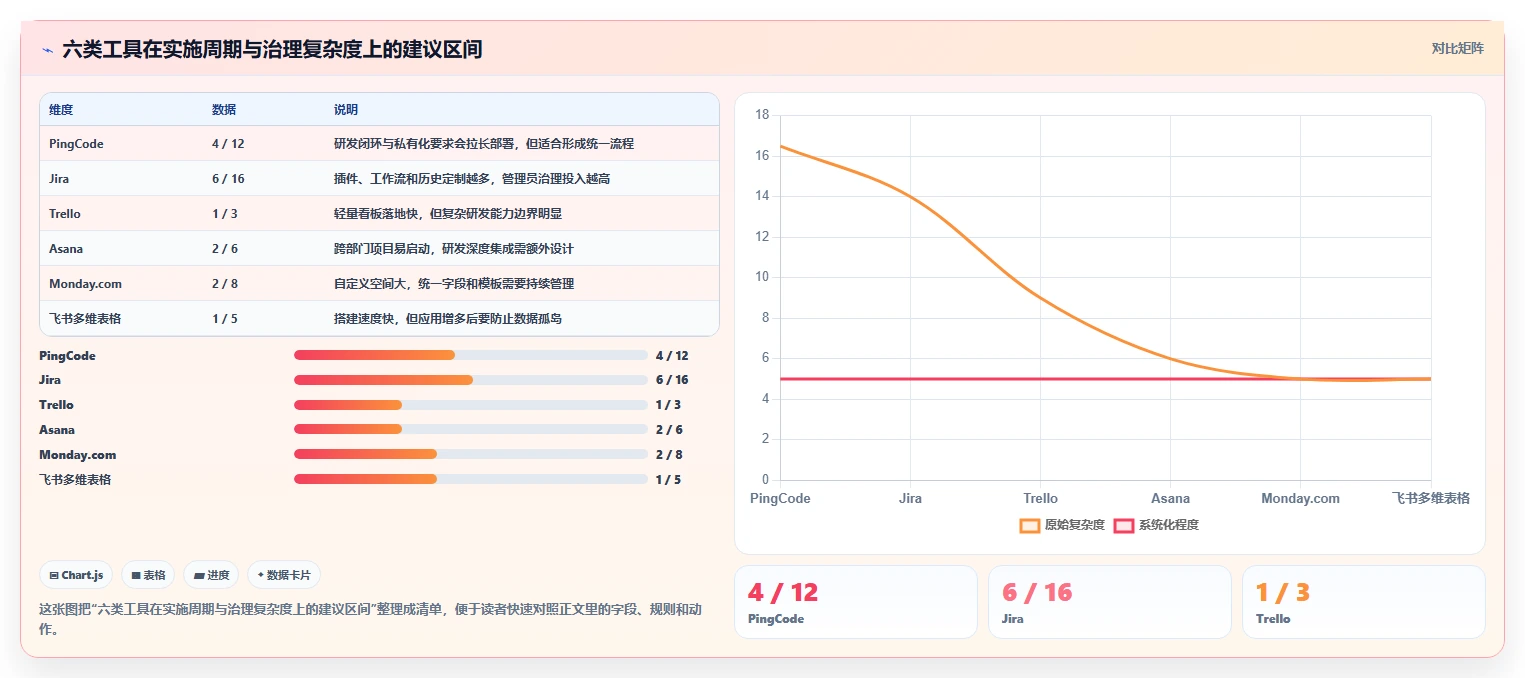Click the lightning icon beside the title
1525x678 pixels.
click(x=47, y=49)
